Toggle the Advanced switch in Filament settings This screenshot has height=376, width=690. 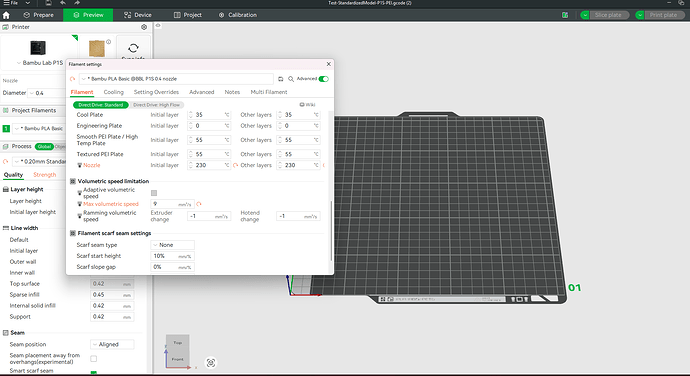323,79
